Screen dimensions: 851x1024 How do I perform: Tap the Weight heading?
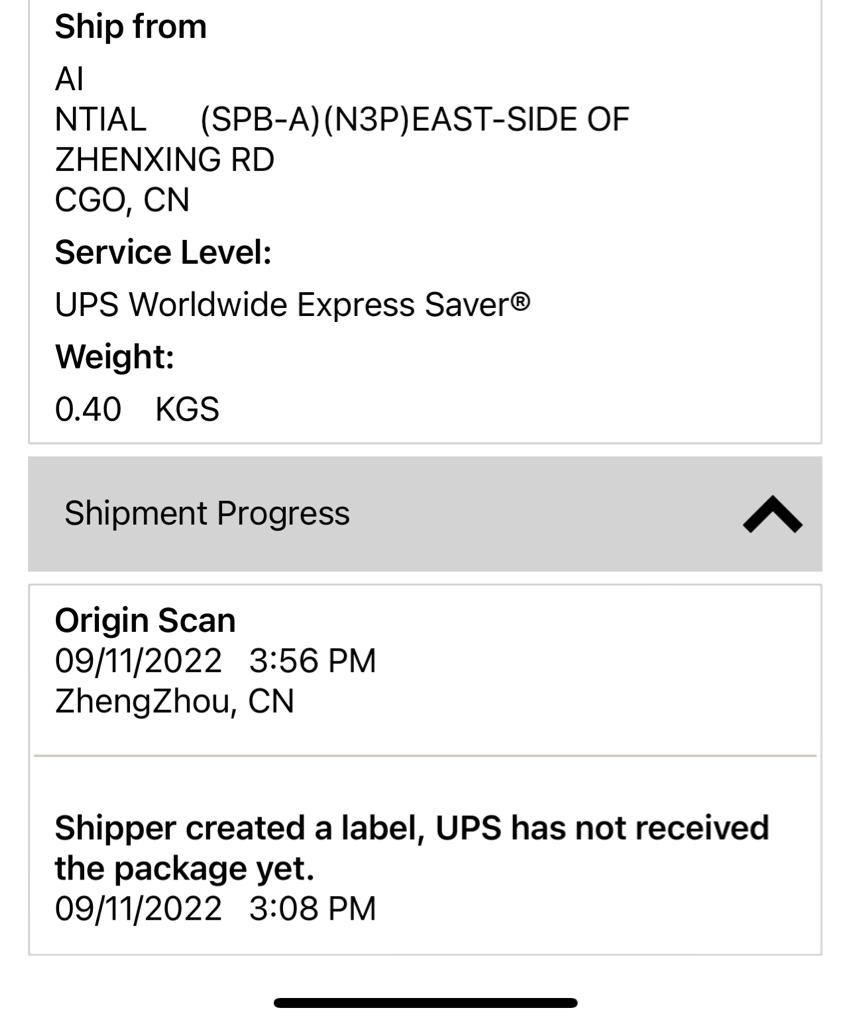click(114, 356)
